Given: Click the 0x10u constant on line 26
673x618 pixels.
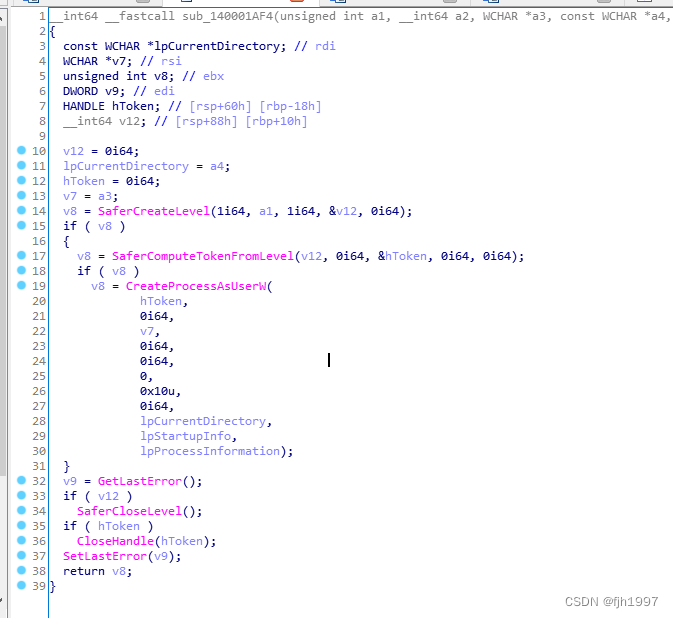Looking at the screenshot, I should pyautogui.click(x=157, y=391).
